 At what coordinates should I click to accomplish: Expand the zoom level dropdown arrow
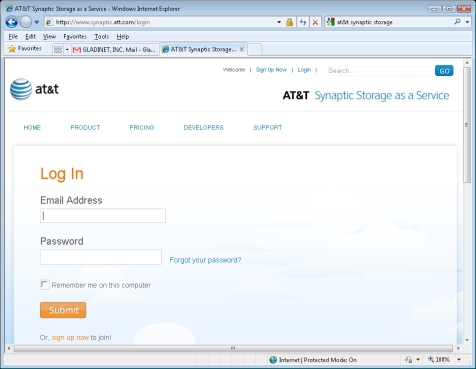pyautogui.click(x=459, y=360)
